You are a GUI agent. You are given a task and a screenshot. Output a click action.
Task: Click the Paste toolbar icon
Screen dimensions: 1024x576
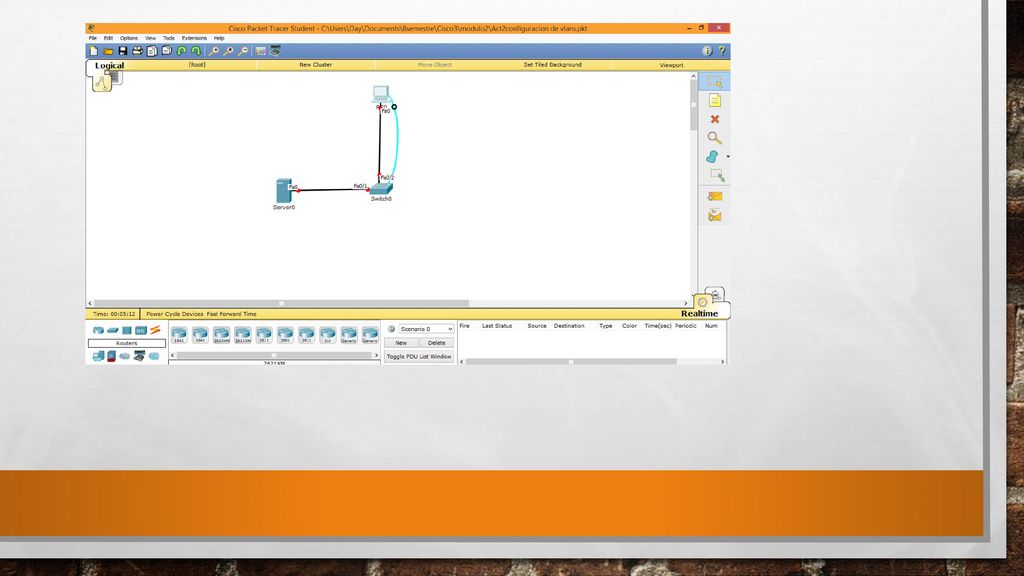[167, 51]
